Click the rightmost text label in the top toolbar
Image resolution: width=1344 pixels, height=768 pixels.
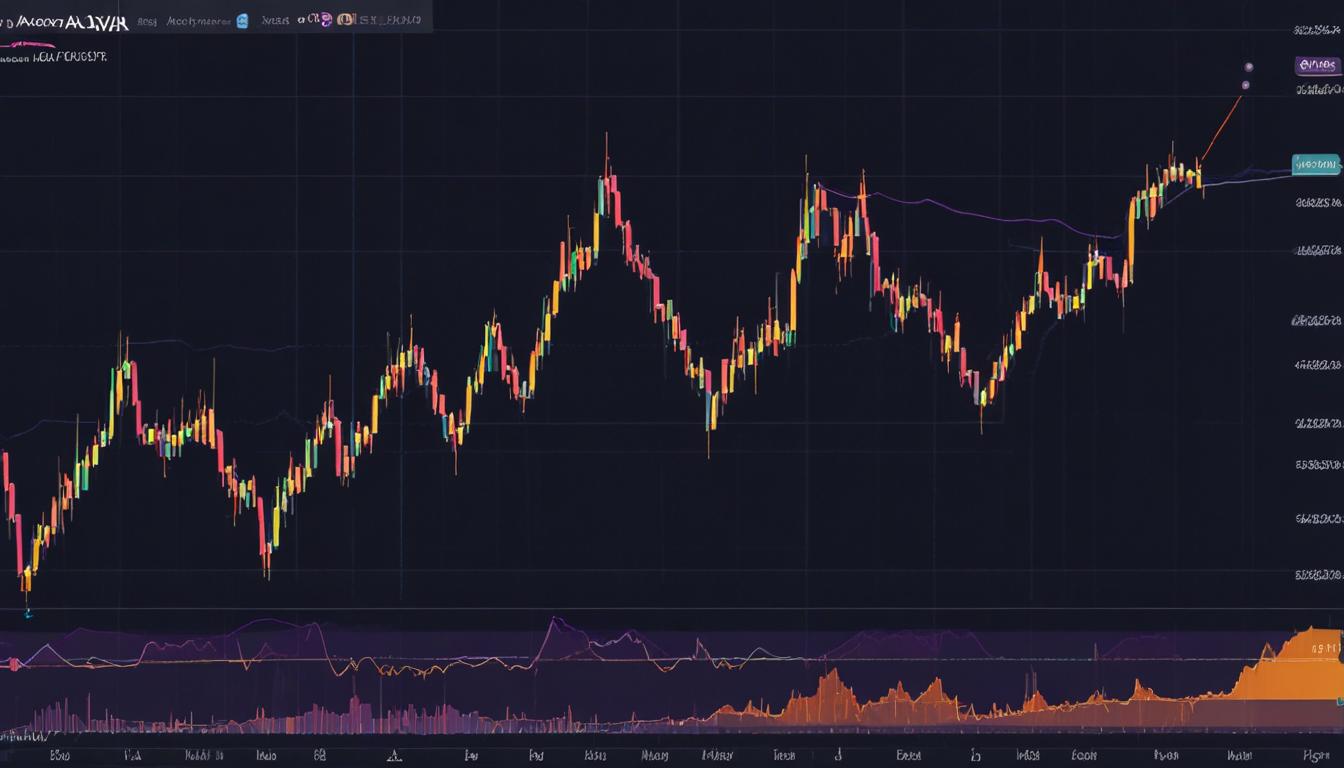pos(390,18)
